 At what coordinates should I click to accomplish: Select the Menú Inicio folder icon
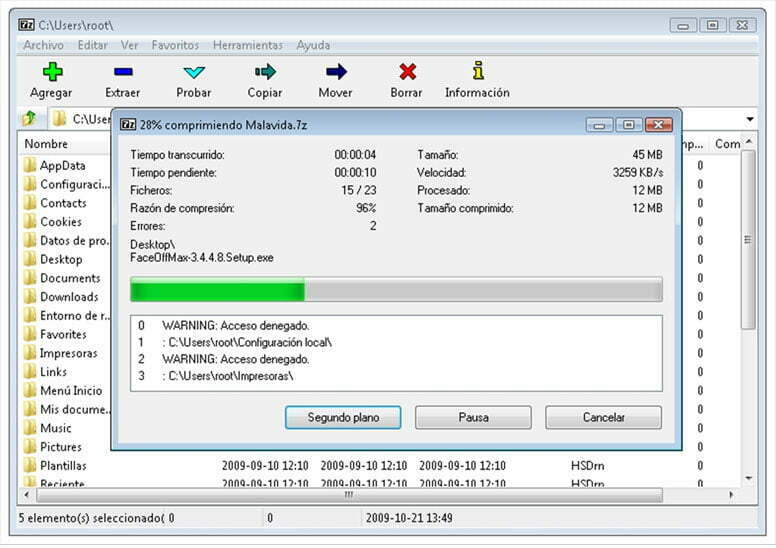pyautogui.click(x=30, y=390)
